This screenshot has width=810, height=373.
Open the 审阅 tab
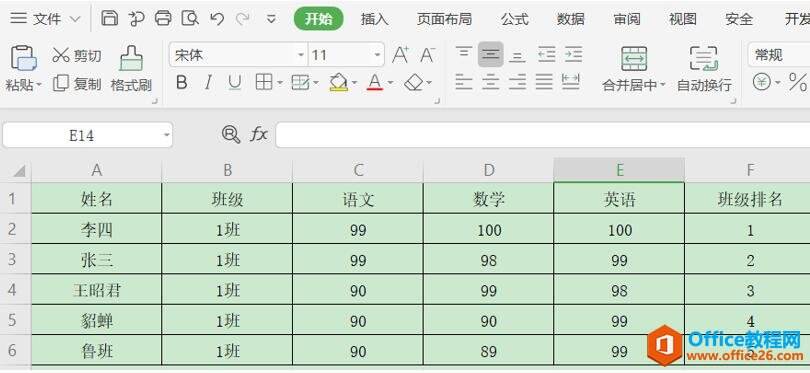coord(627,19)
